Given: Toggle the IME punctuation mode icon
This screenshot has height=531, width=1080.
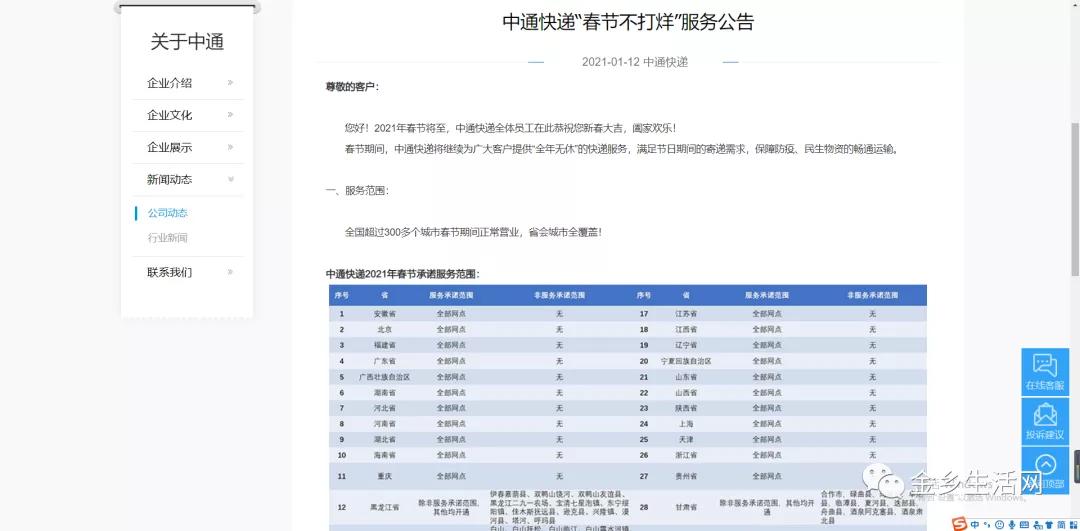Looking at the screenshot, I should [986, 525].
